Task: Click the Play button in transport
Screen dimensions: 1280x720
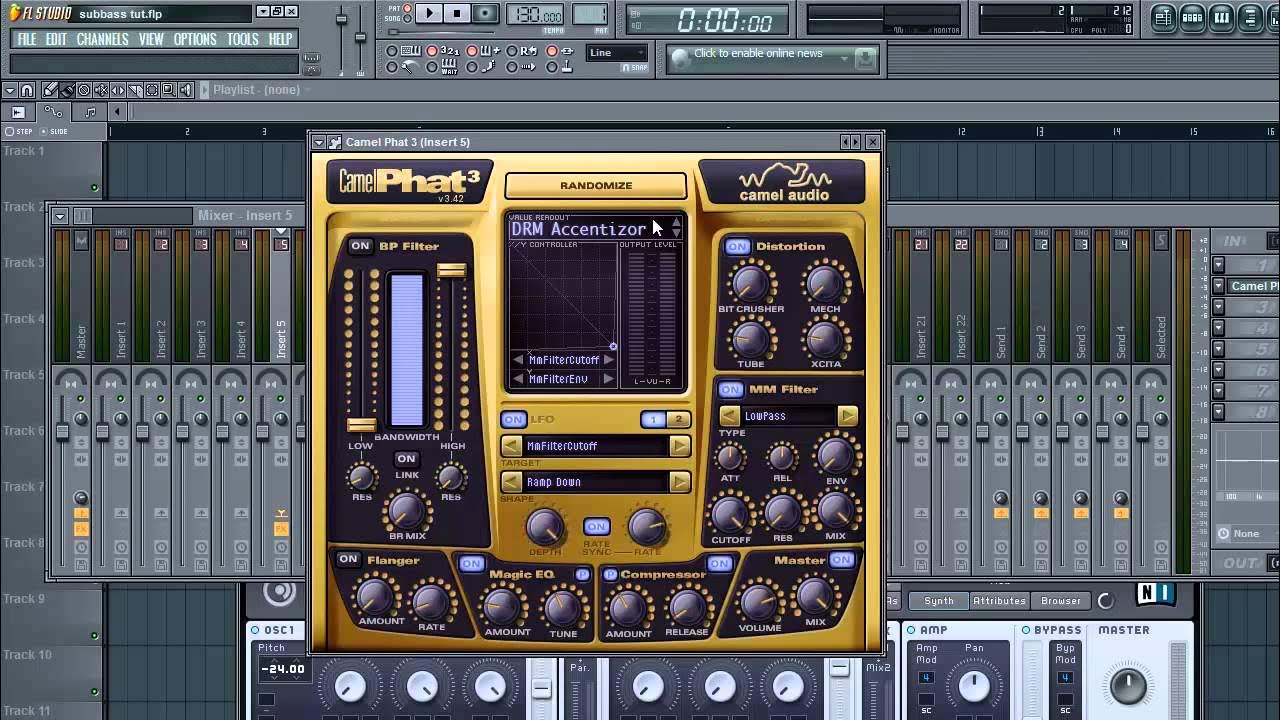Action: point(429,13)
